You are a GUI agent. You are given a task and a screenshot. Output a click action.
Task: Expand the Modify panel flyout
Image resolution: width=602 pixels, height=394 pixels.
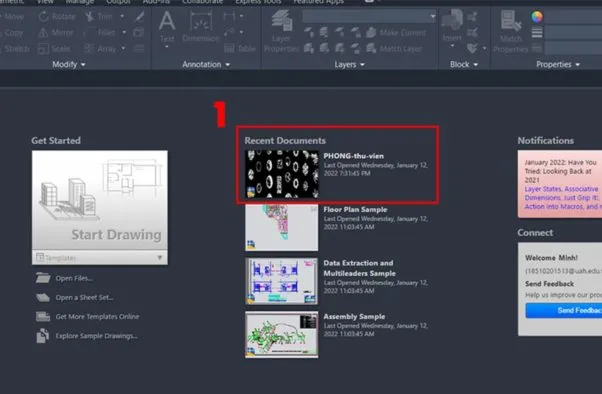(x=69, y=65)
